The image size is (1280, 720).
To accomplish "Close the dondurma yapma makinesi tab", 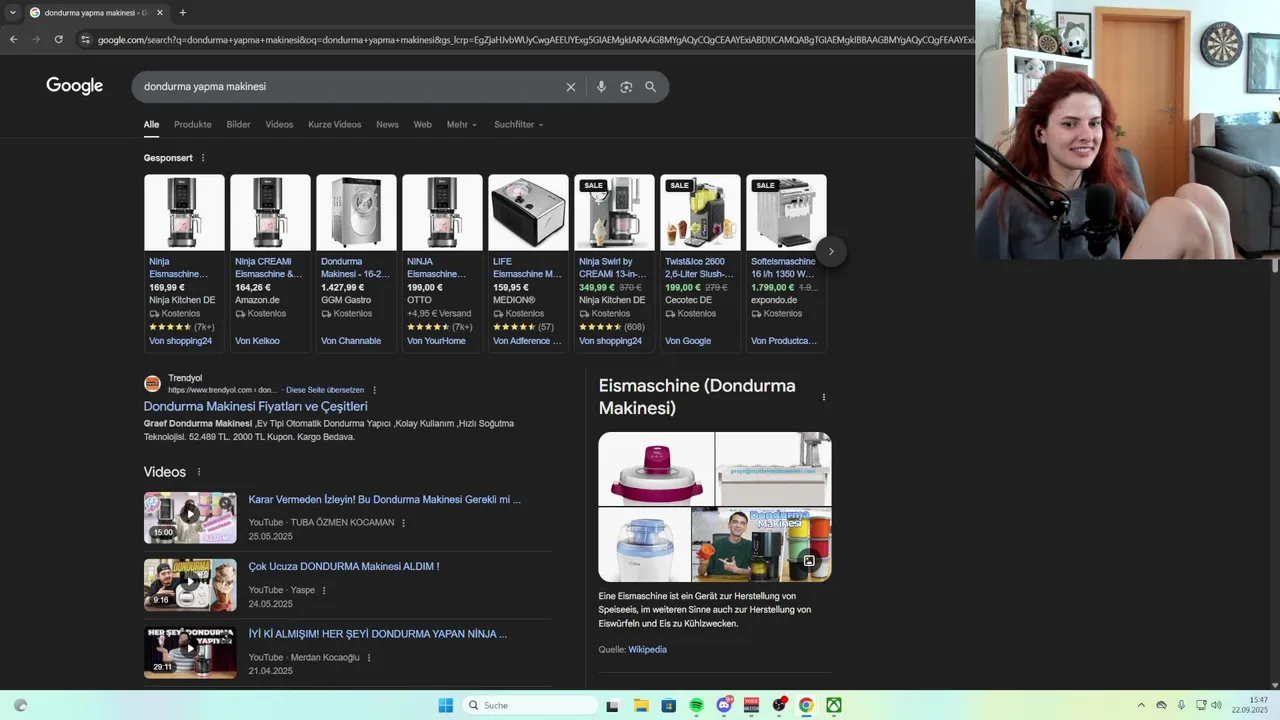I will (160, 13).
